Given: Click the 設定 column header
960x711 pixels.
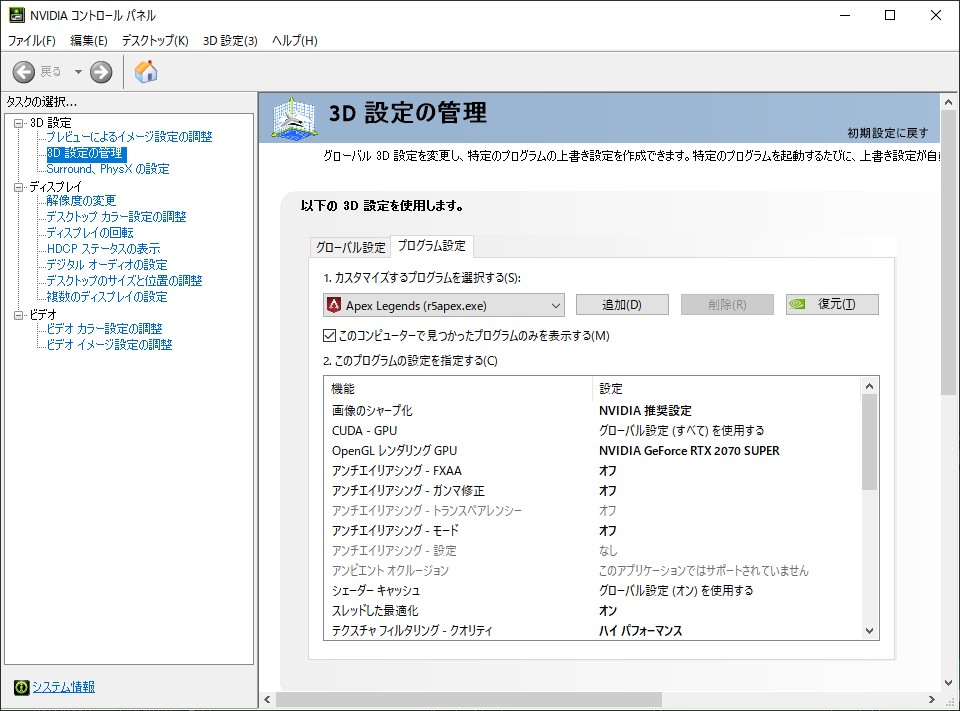Looking at the screenshot, I should tap(727, 388).
